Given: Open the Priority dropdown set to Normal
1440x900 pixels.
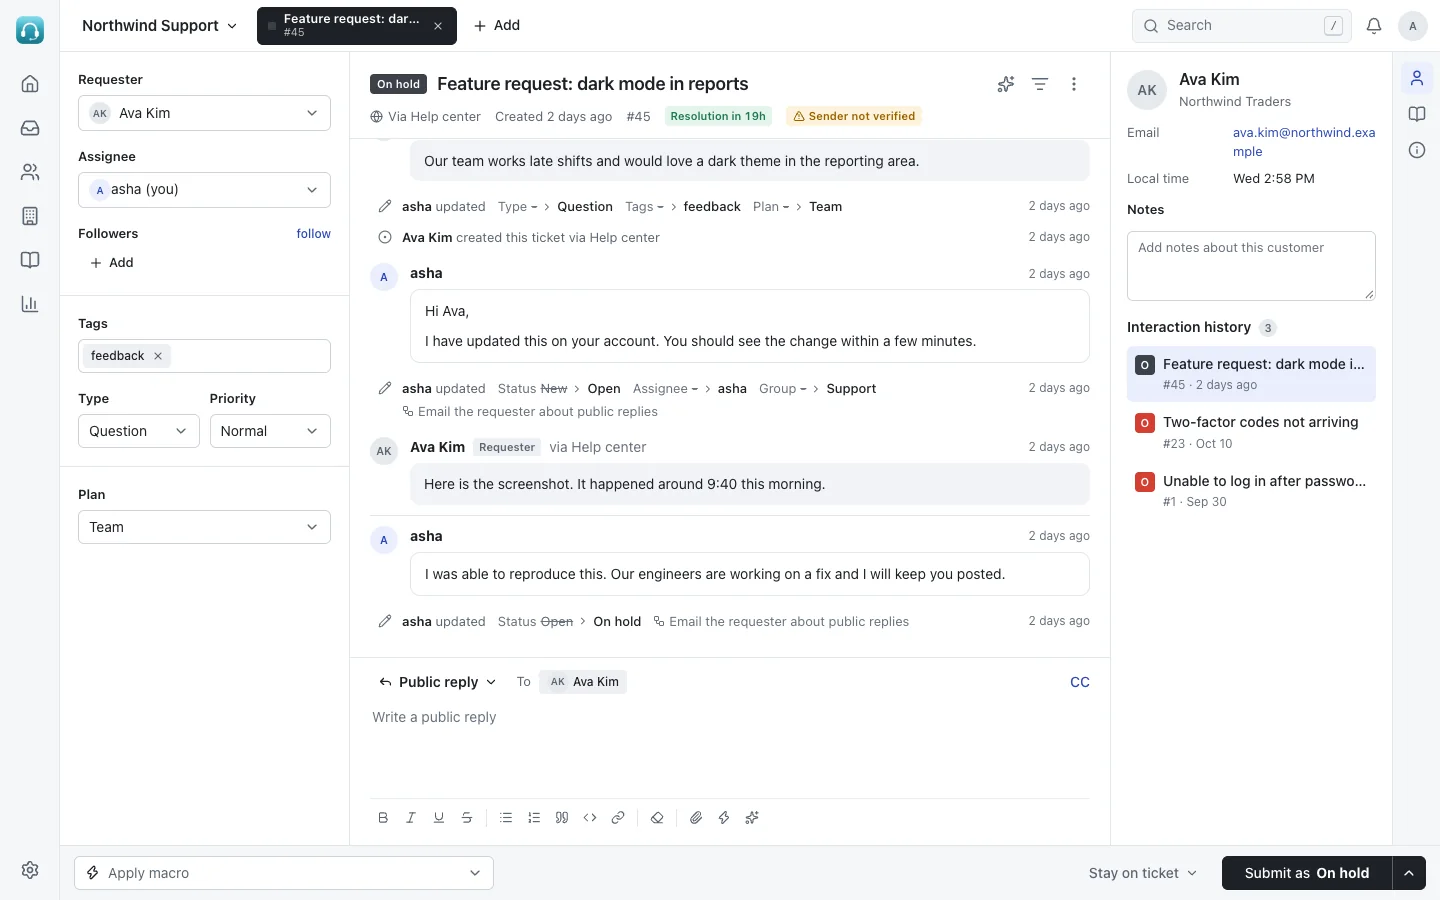Looking at the screenshot, I should (x=270, y=431).
